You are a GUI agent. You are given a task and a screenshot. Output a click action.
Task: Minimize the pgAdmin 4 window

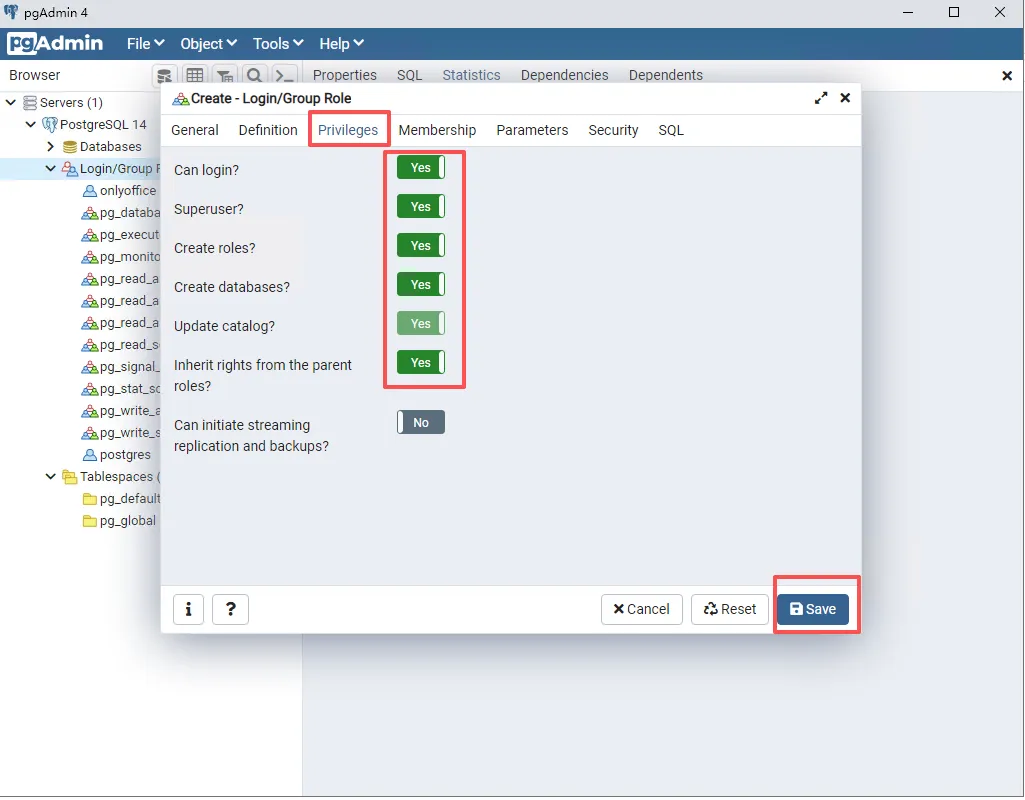(x=908, y=12)
